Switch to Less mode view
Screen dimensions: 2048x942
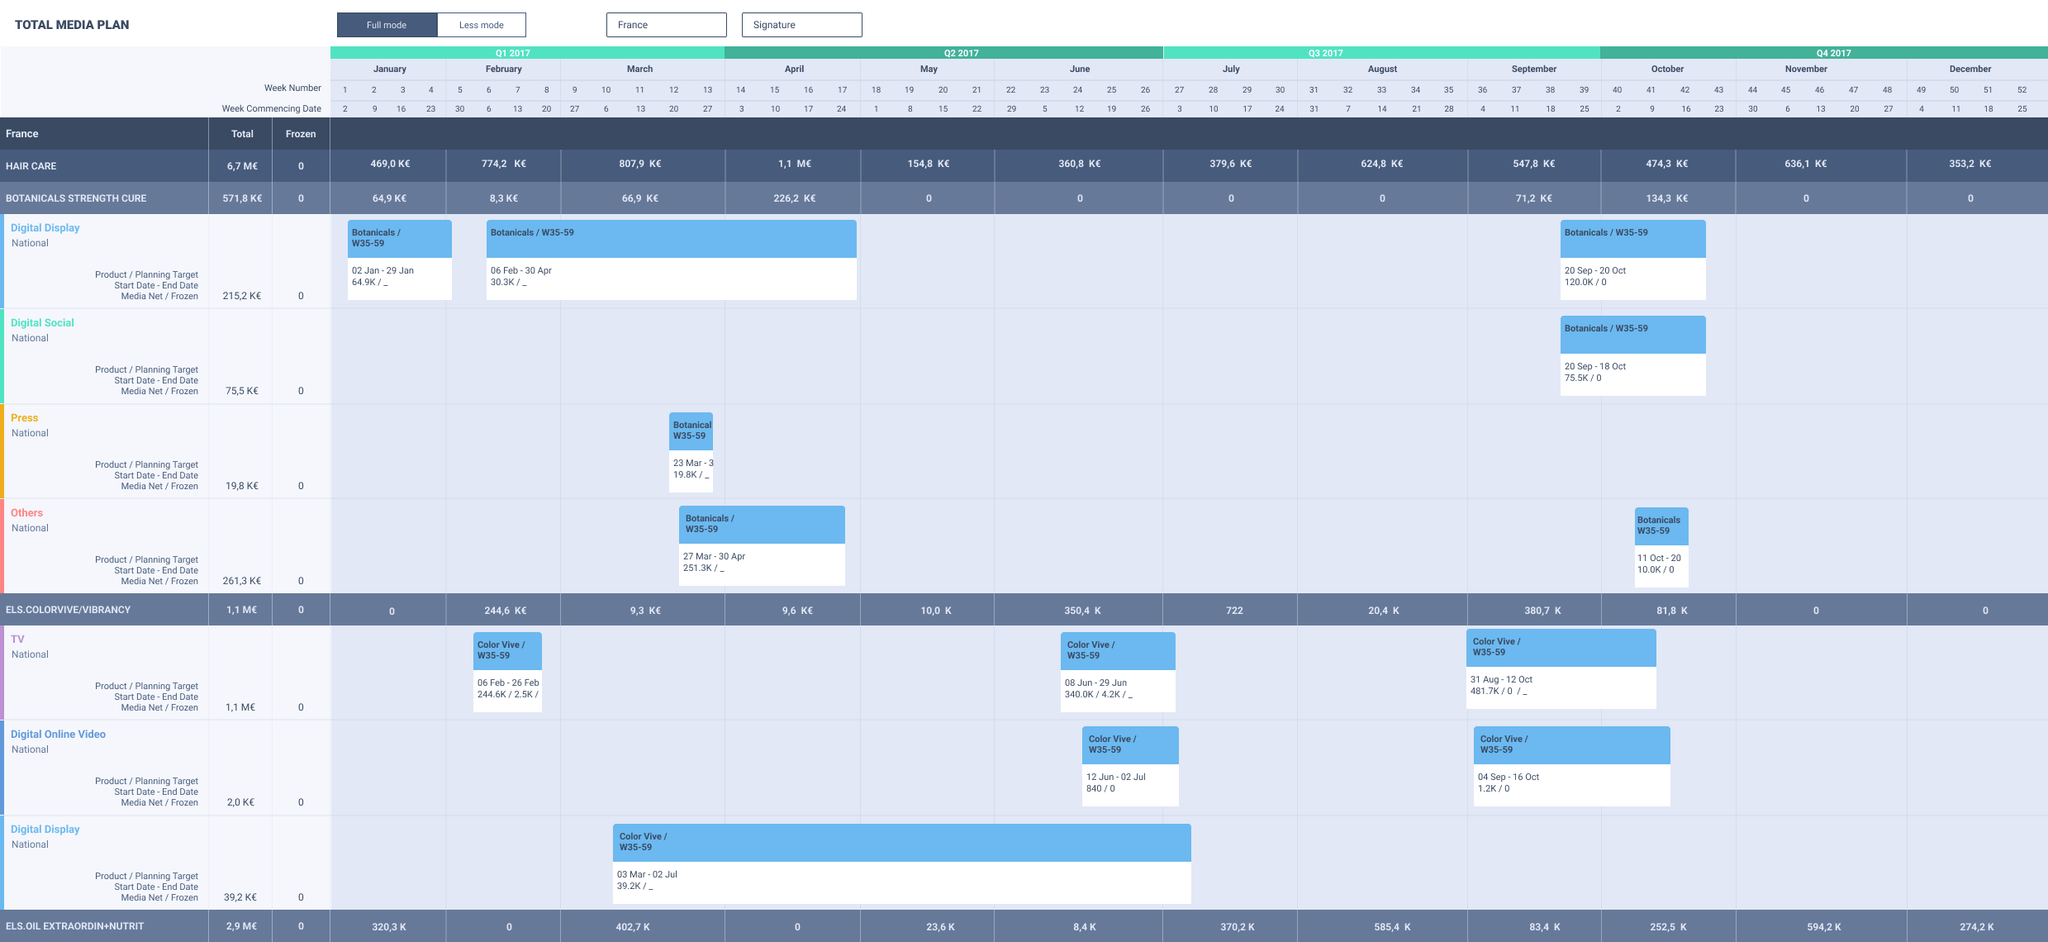[x=481, y=25]
